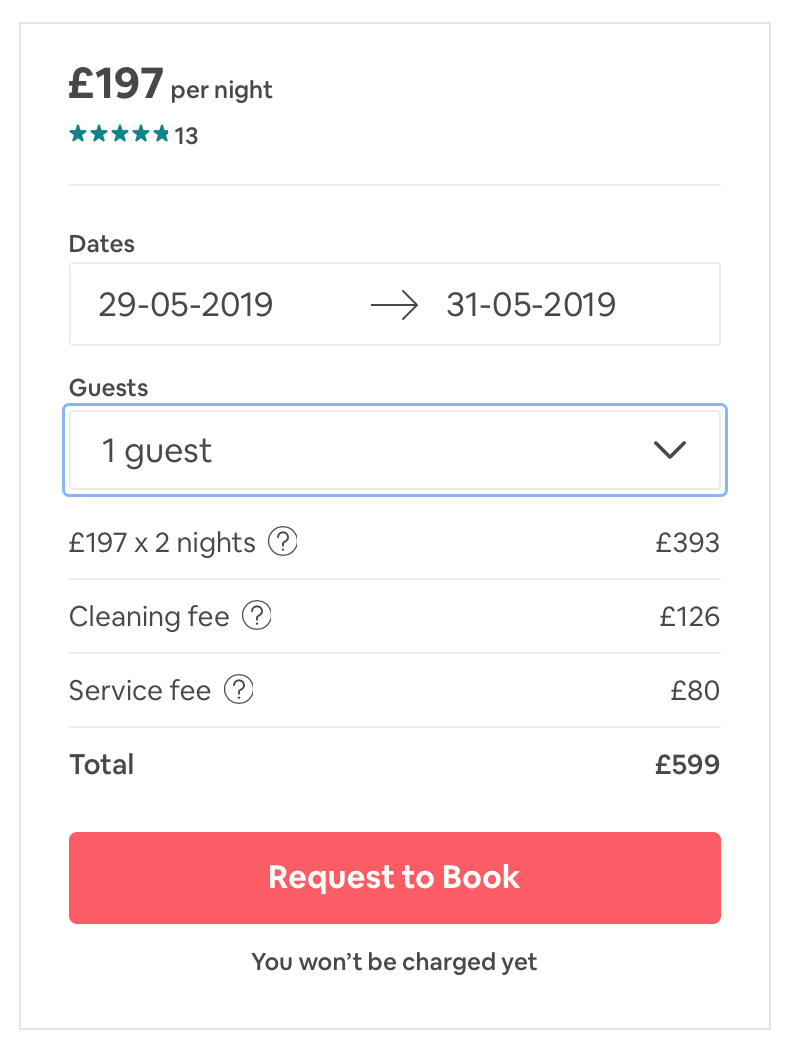Viewport: 790px width, 1048px height.
Task: Click "You won't be charged yet" note
Action: point(394,962)
